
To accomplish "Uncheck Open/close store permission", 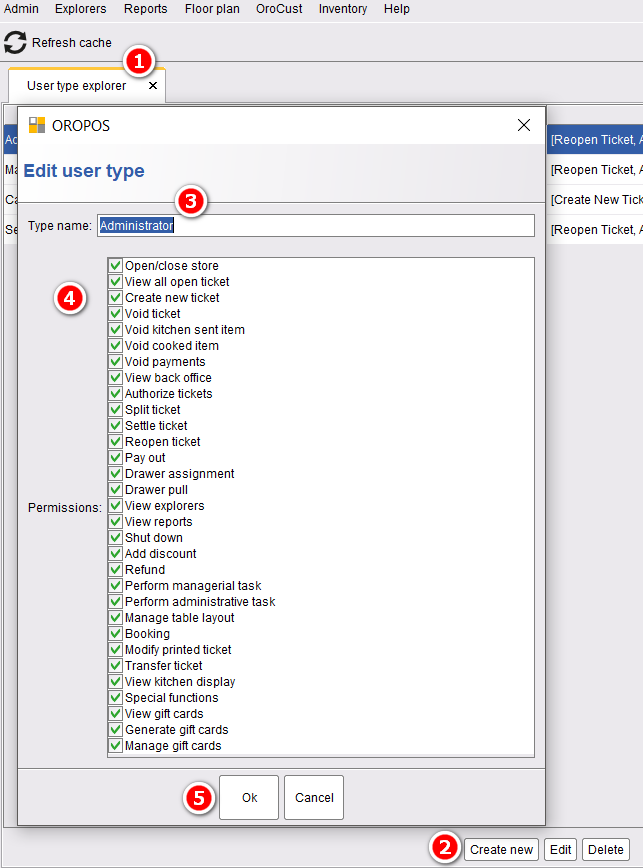I will [115, 266].
